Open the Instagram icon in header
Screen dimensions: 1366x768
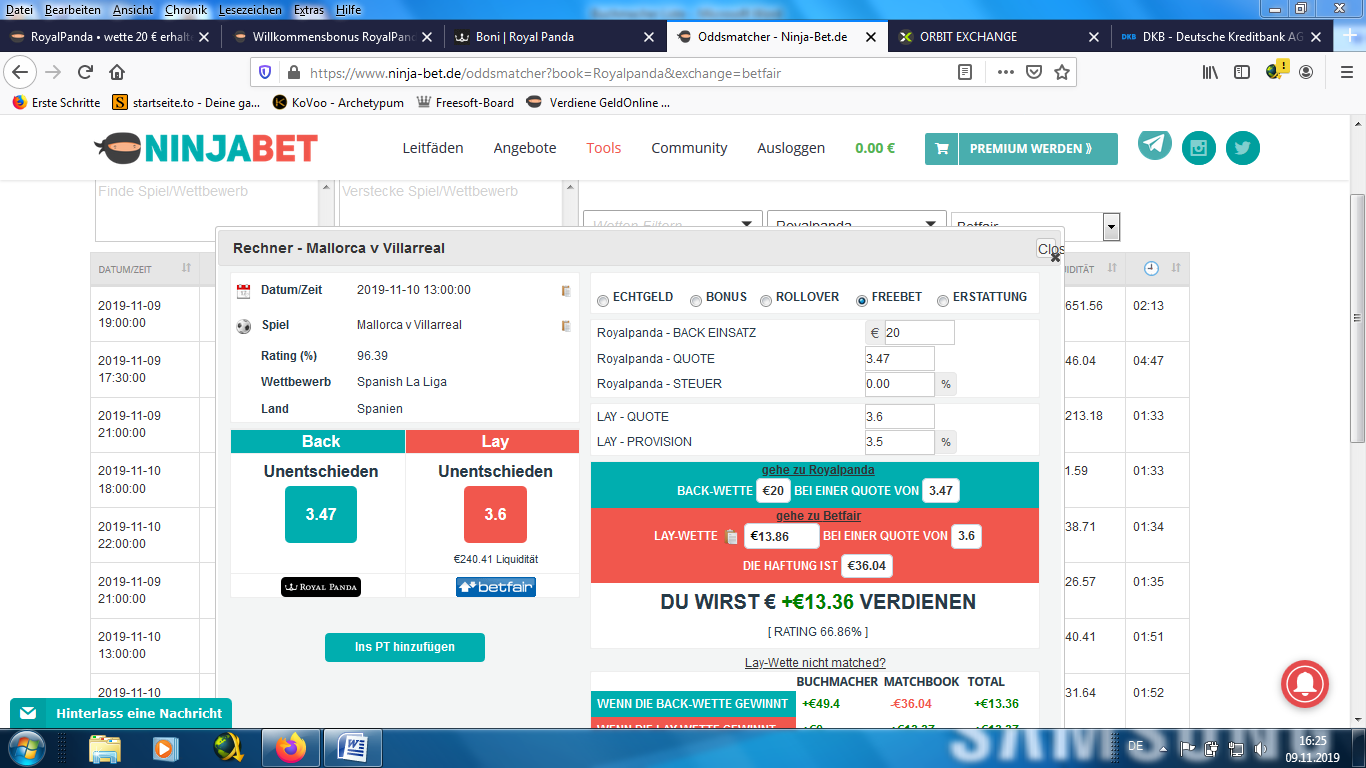pyautogui.click(x=1199, y=148)
